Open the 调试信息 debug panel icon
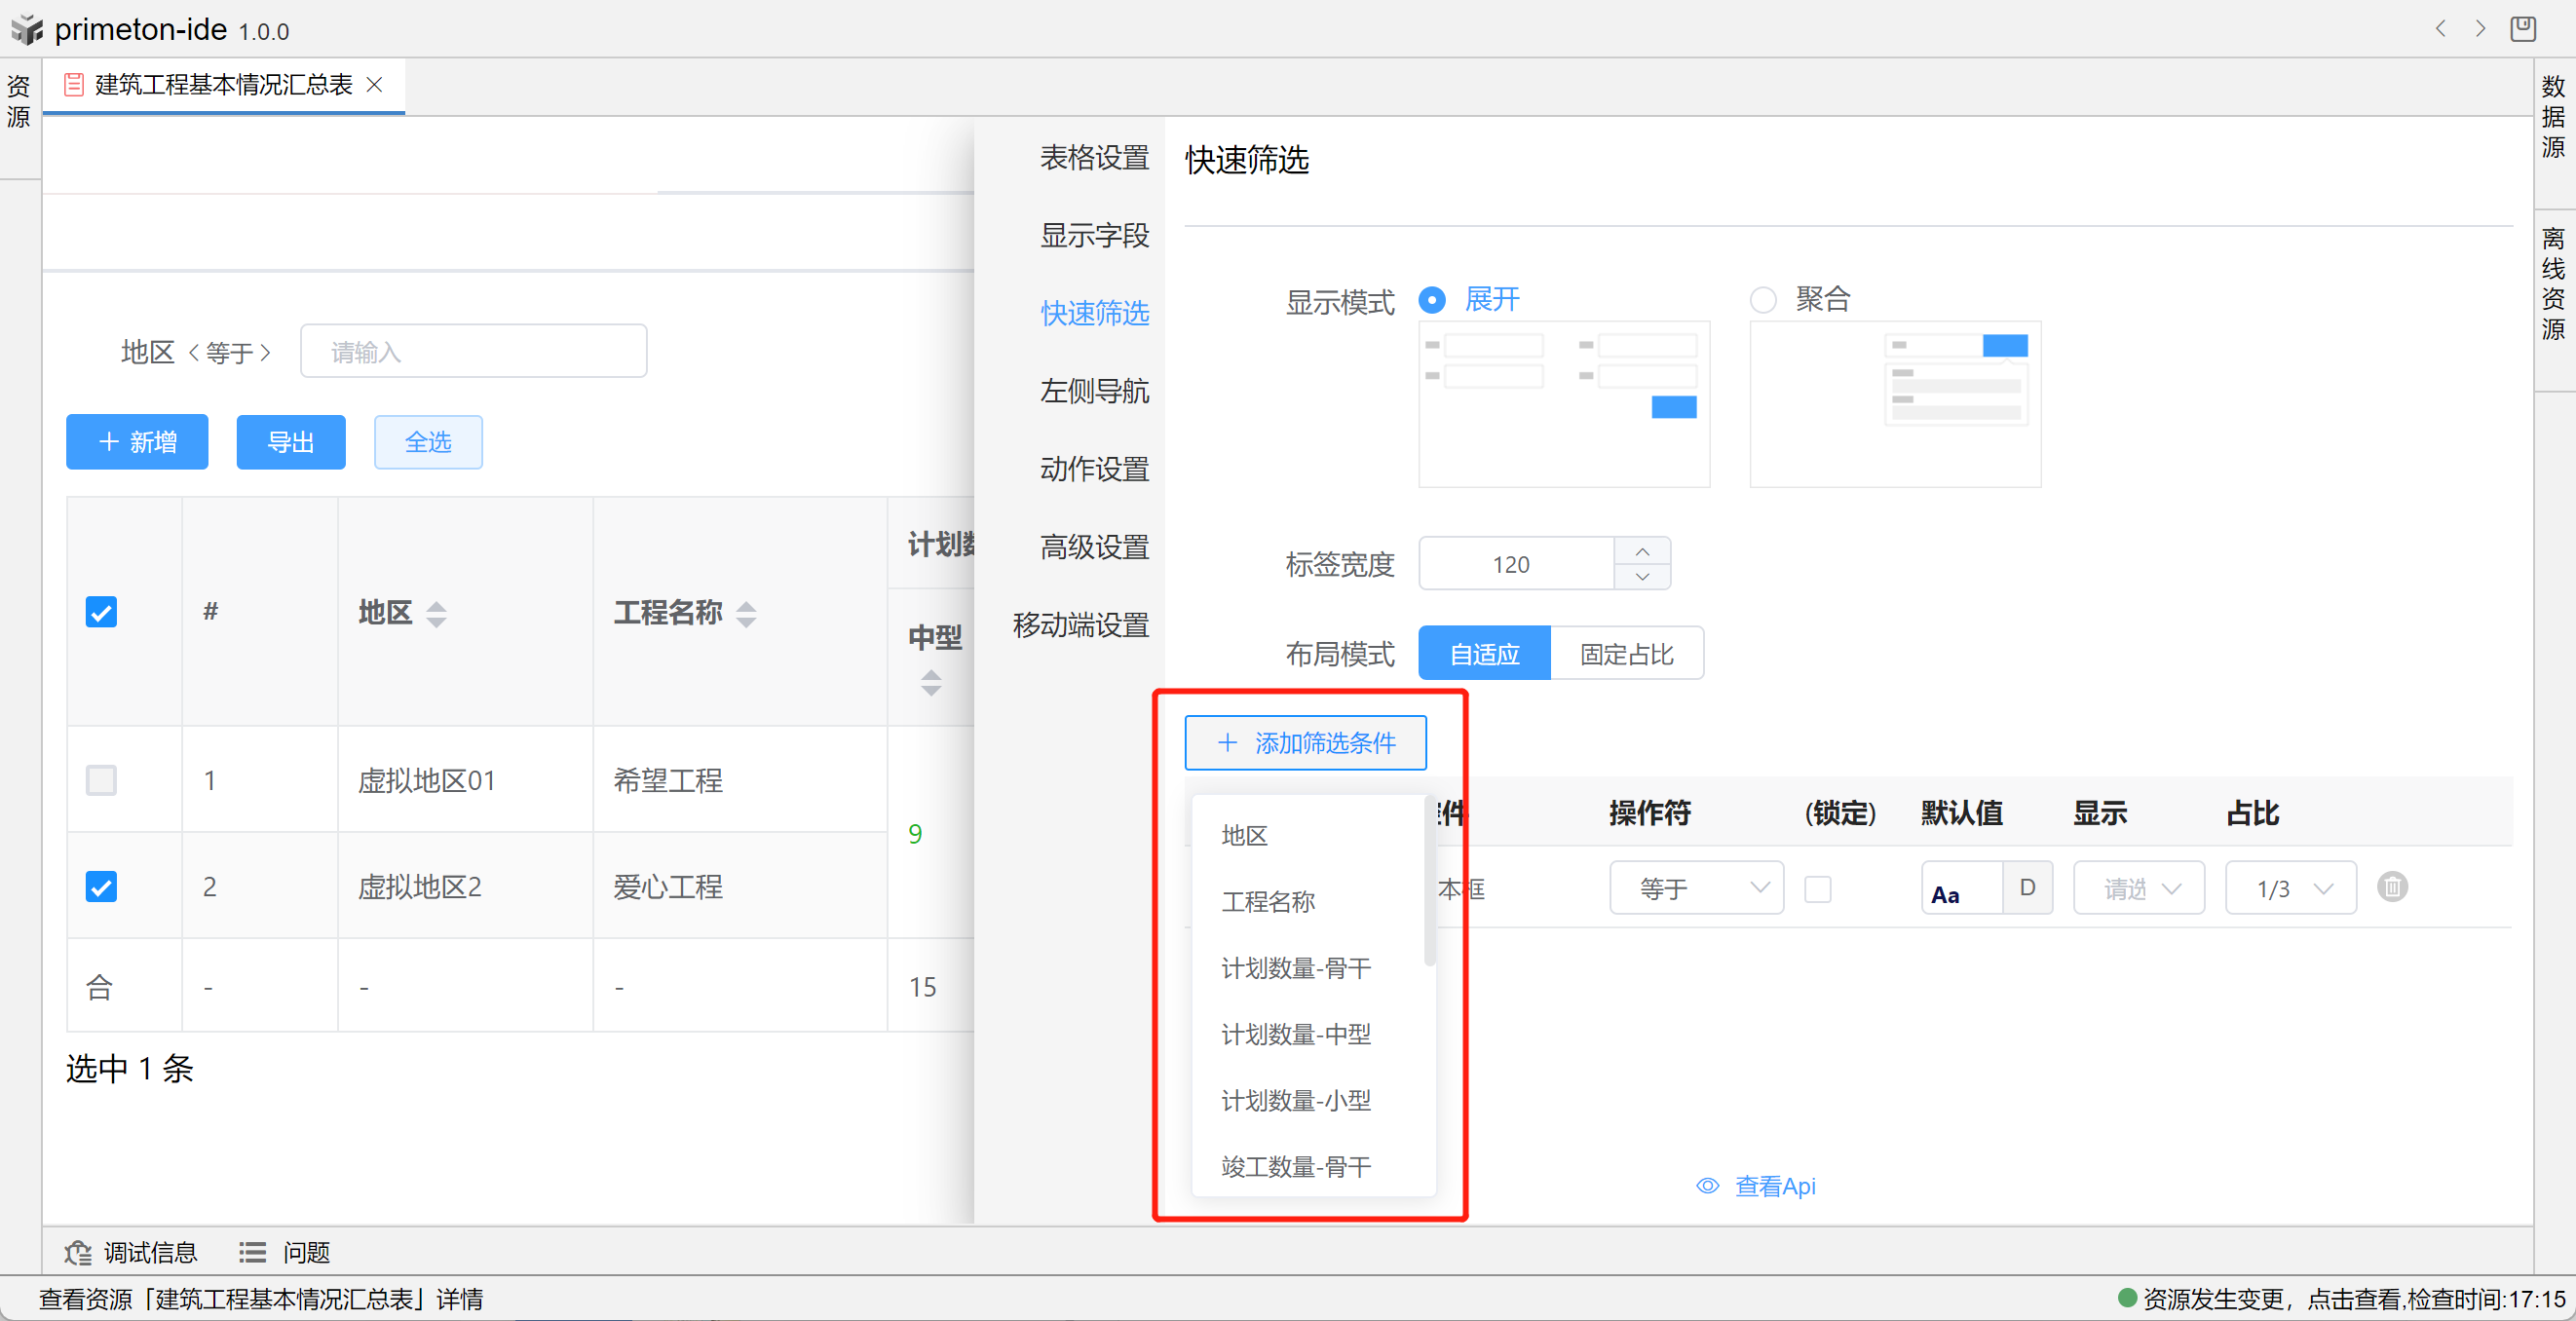The height and width of the screenshot is (1321, 2576). point(78,1252)
